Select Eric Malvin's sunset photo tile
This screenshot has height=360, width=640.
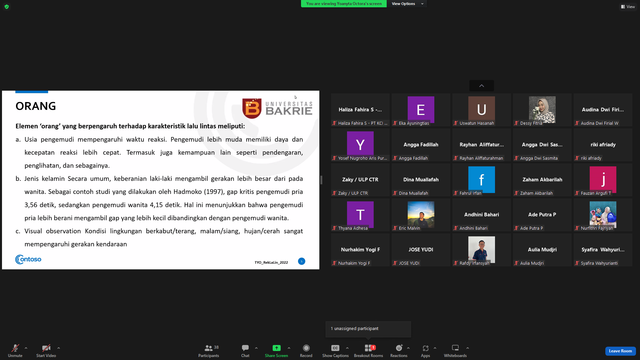pos(421,215)
